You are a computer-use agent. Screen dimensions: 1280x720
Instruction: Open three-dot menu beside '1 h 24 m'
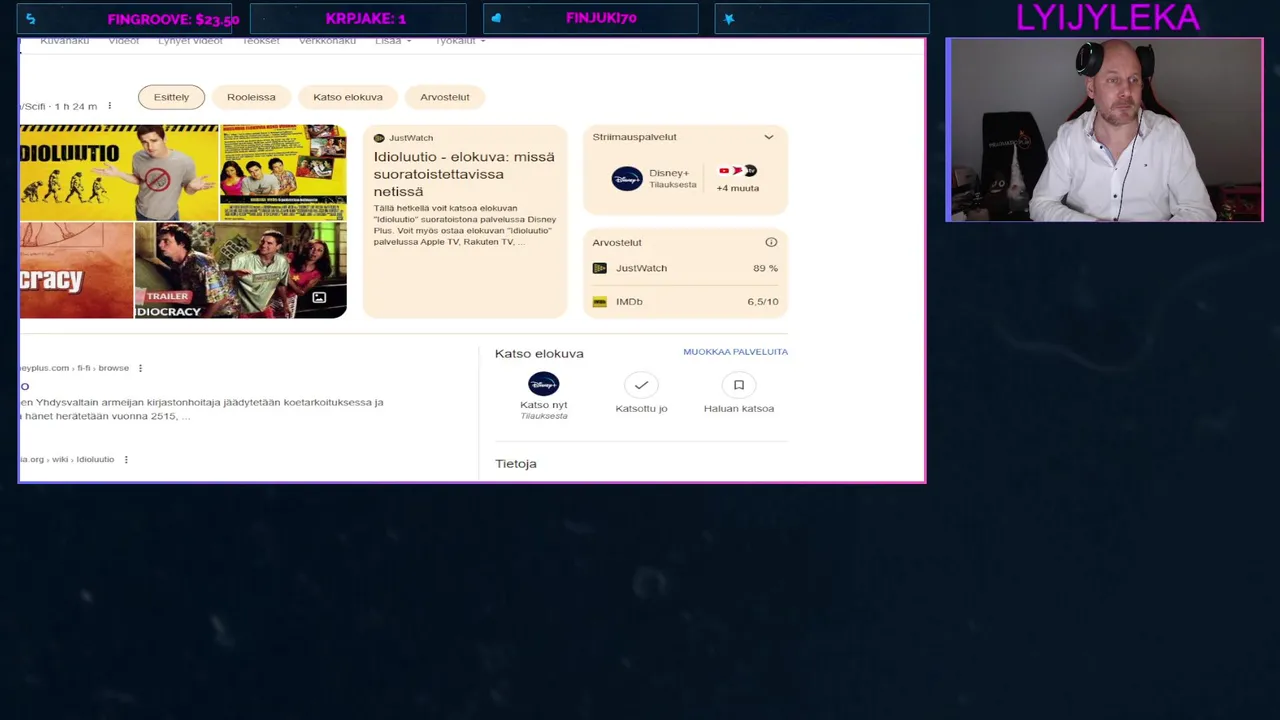110,106
